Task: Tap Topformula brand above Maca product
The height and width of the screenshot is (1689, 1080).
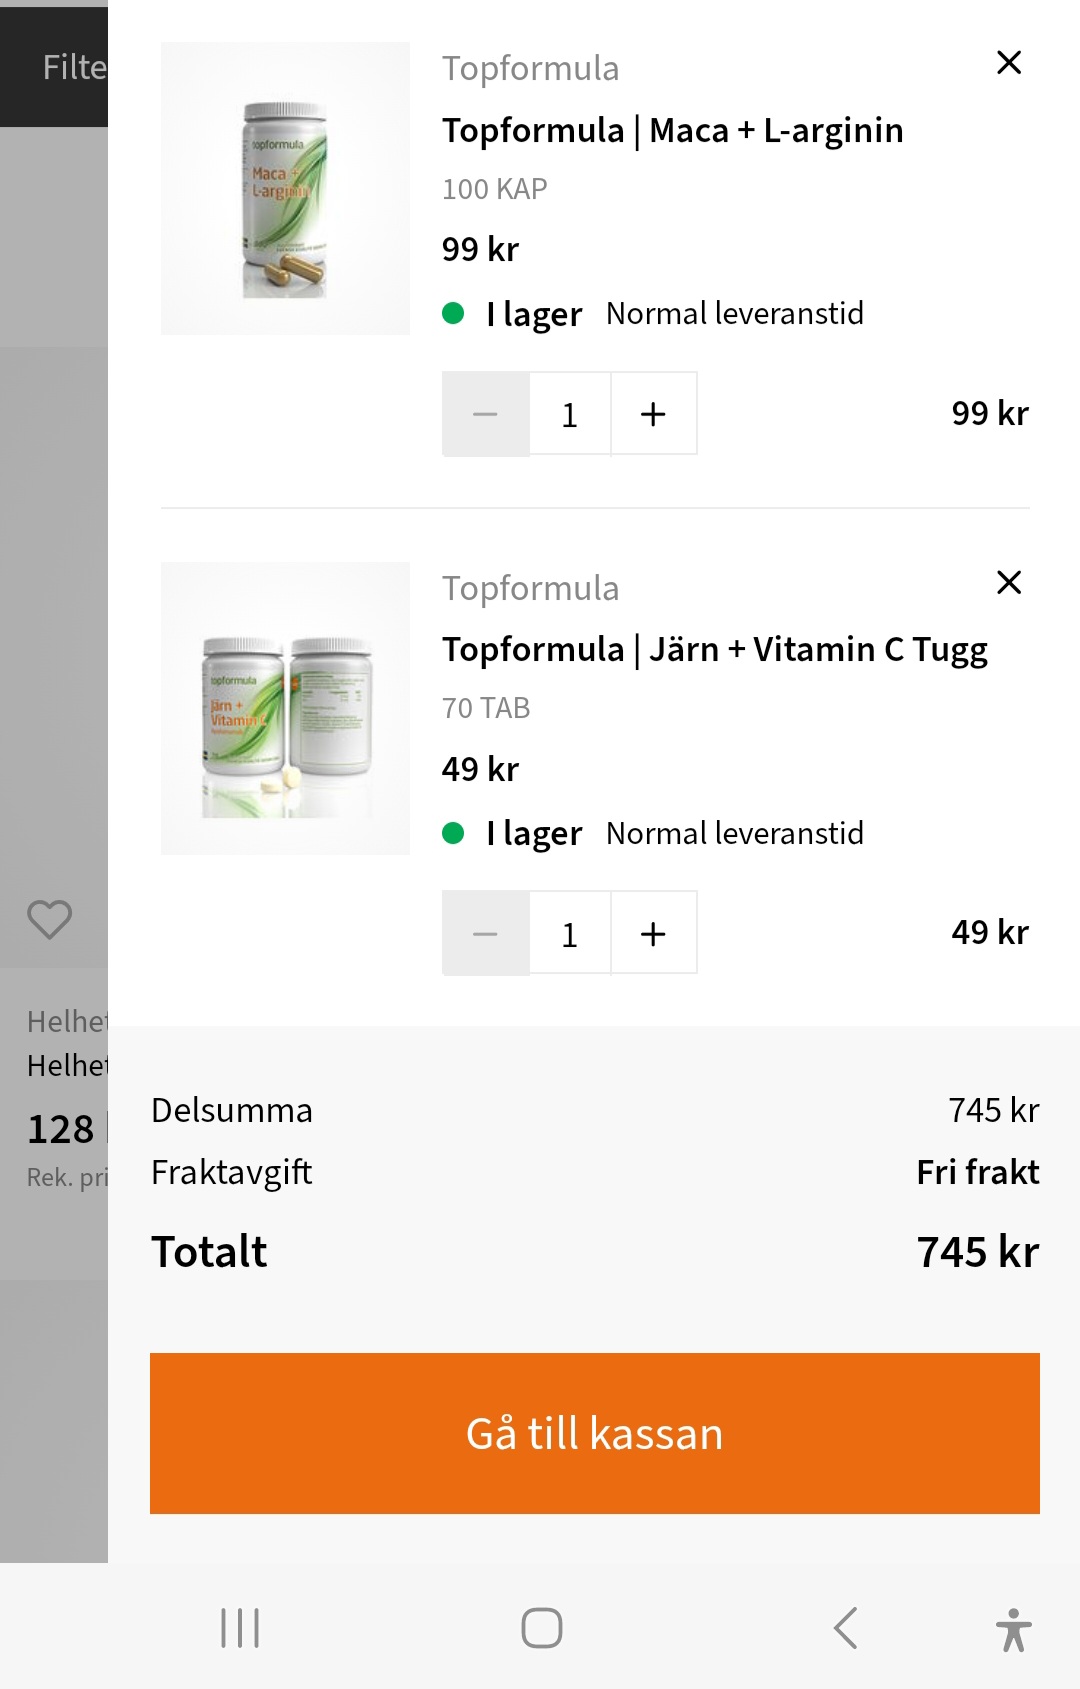Action: tap(530, 69)
